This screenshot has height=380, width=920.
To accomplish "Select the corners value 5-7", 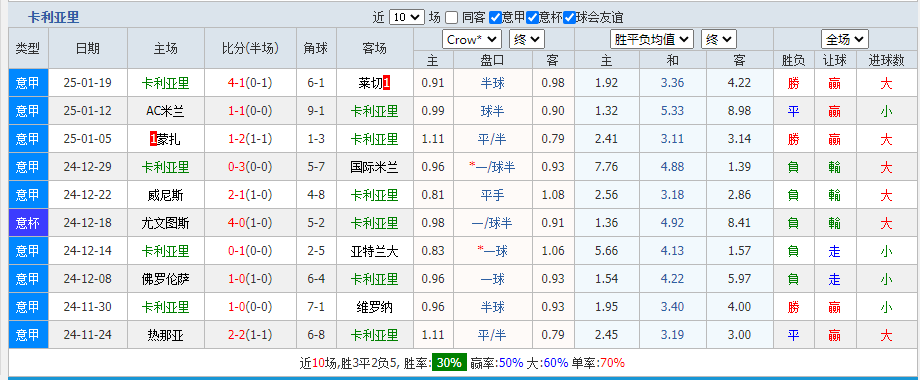I will pos(316,167).
